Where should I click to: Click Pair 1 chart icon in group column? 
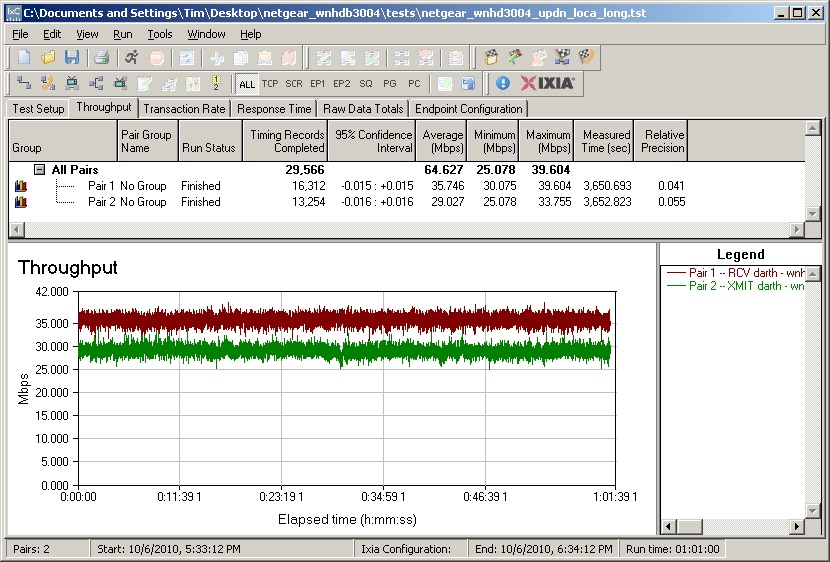[21, 186]
